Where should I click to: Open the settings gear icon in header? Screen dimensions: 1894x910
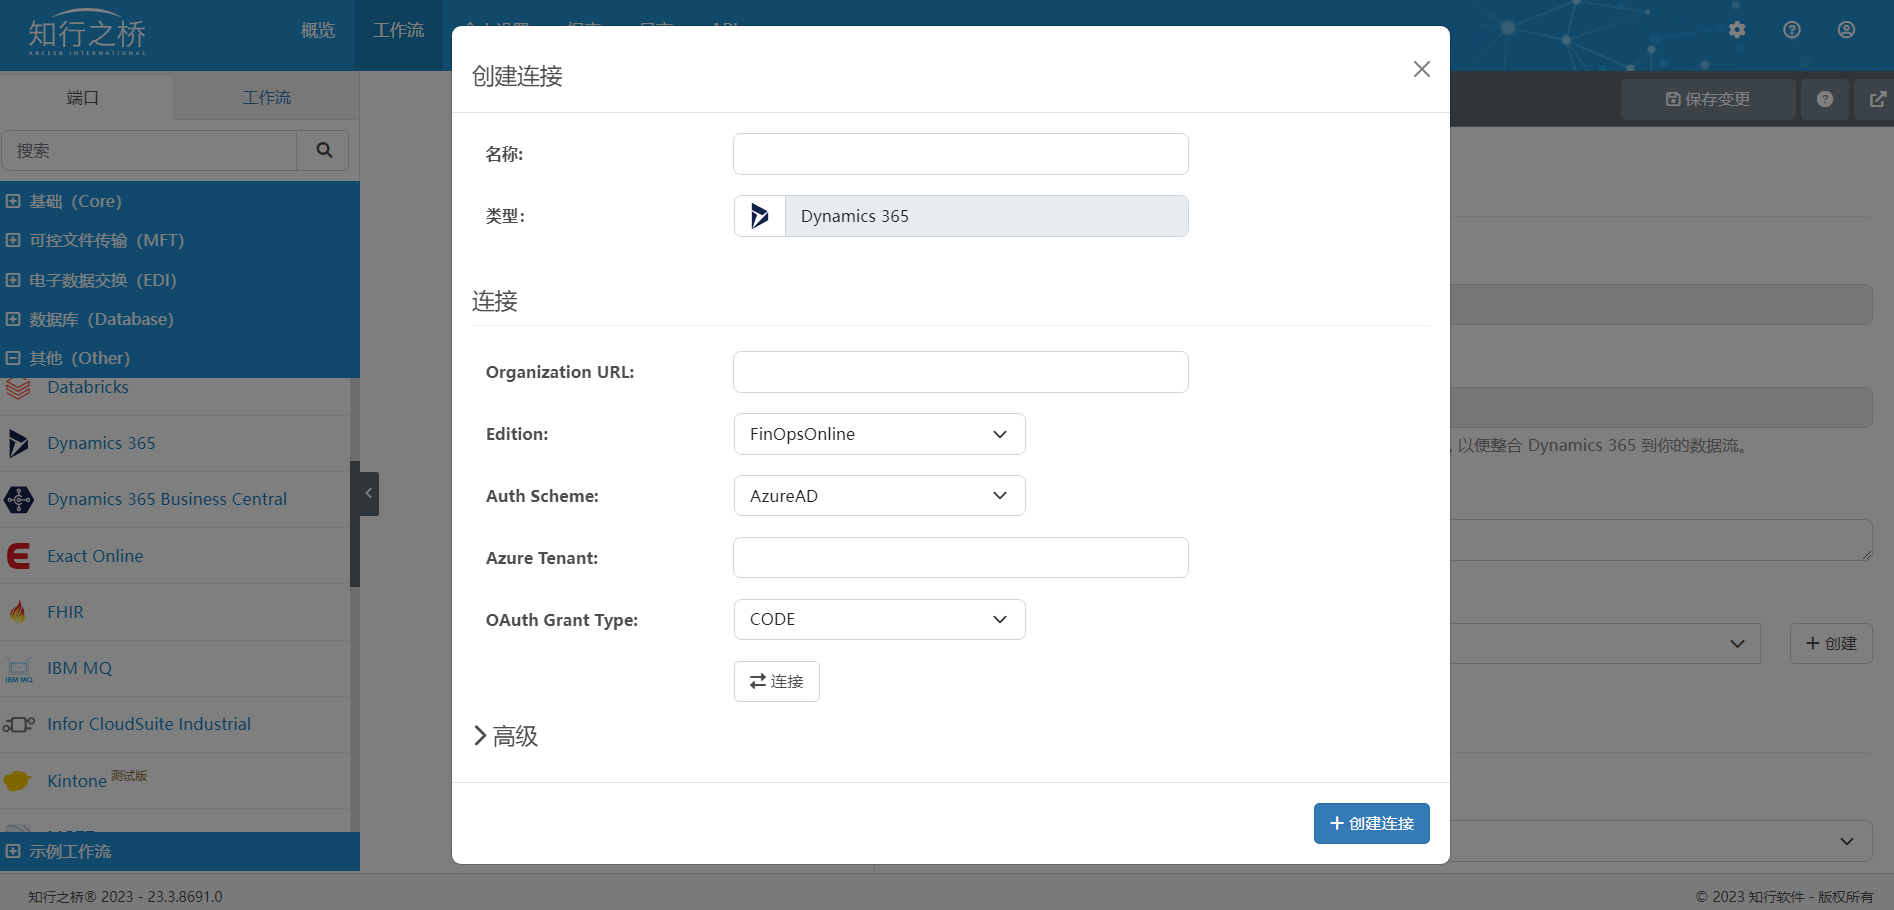[x=1737, y=30]
